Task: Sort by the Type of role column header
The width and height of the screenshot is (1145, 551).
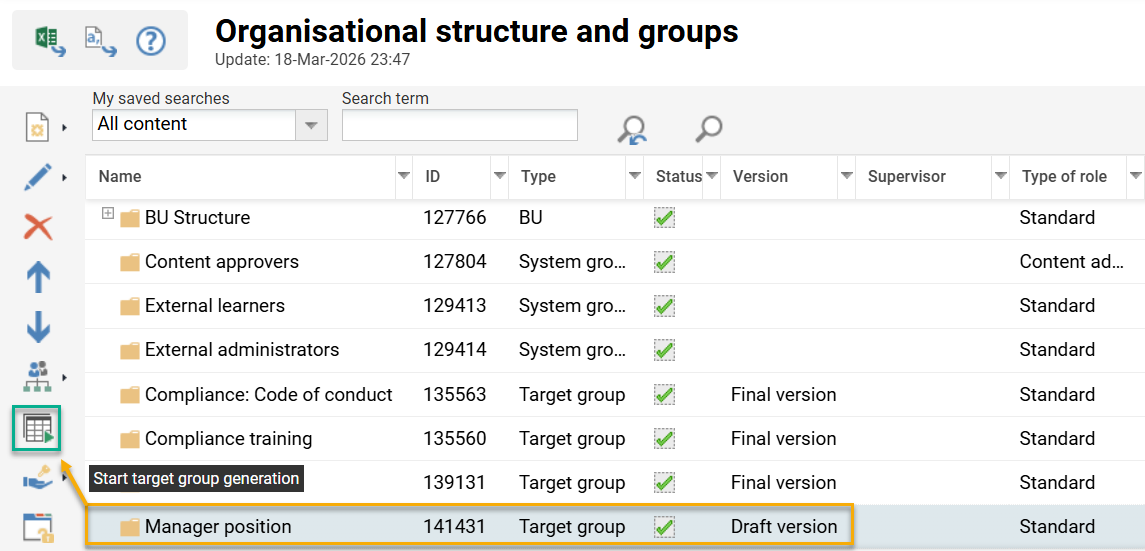Action: pos(1064,177)
